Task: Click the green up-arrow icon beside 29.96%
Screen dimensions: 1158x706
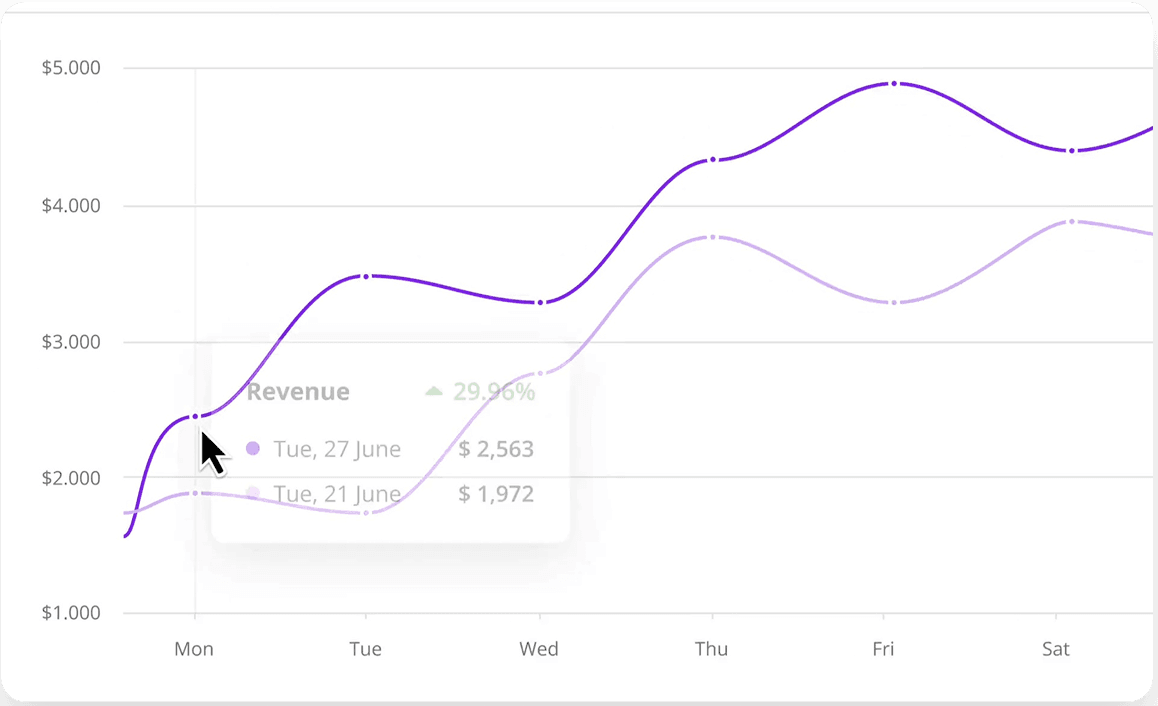Action: 433,392
